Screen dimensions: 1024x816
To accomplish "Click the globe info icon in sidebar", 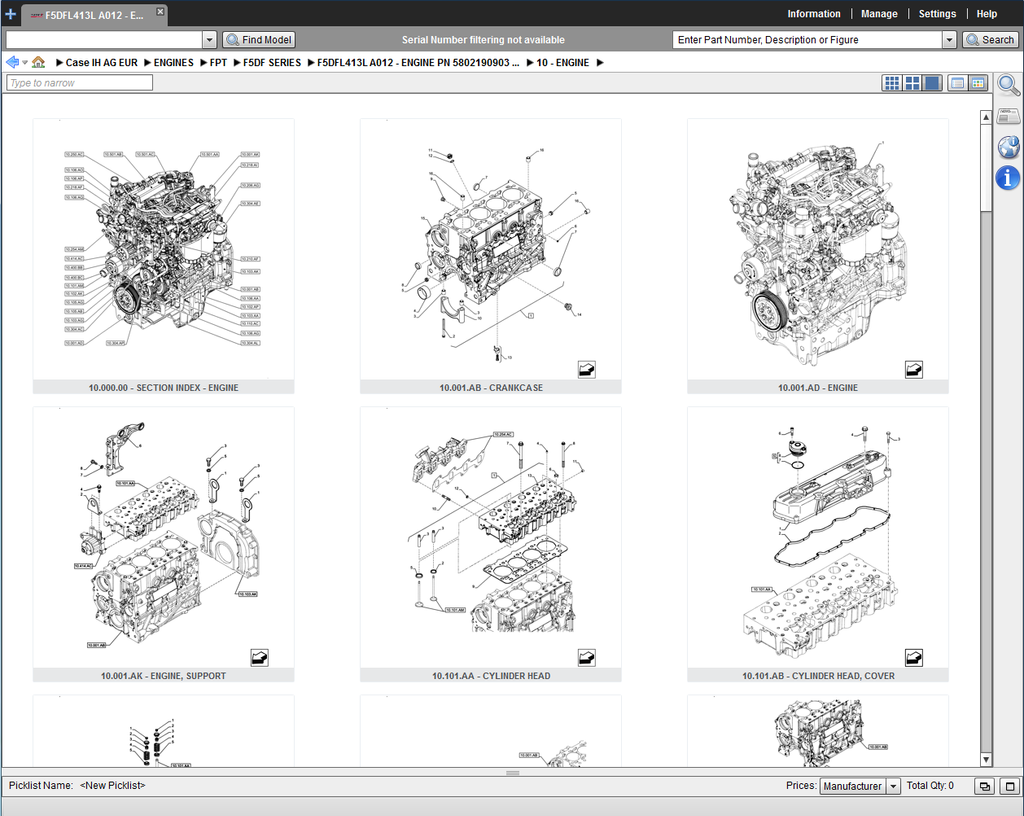I will [1008, 147].
